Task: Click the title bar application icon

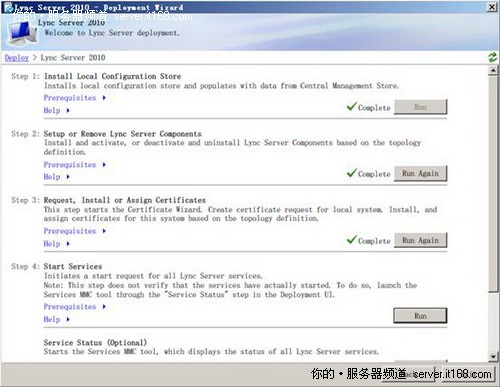Action: click(x=8, y=7)
